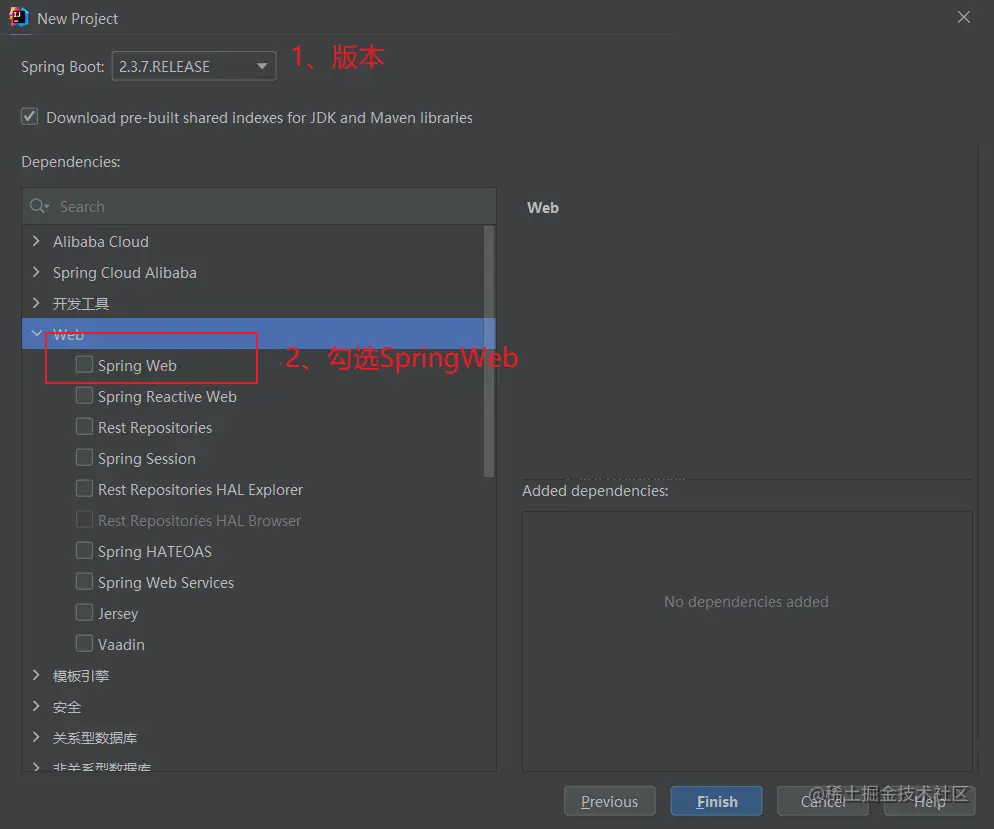This screenshot has width=994, height=829.
Task: Expand the Spring Cloud Alibaba category
Action: click(36, 272)
